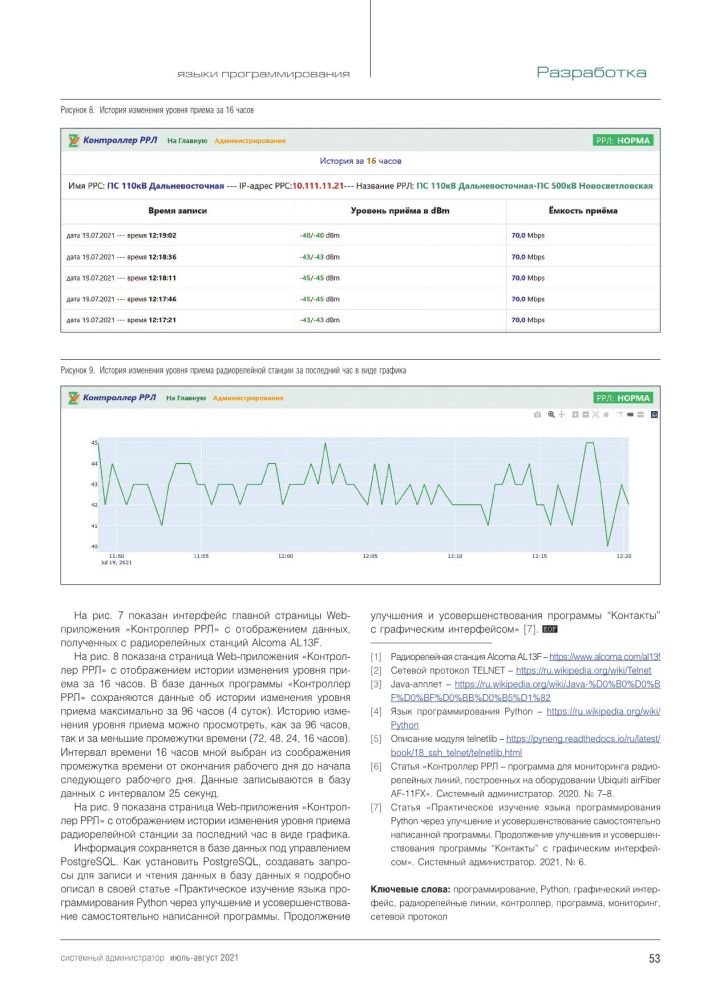Open the Wikipedia Java applet link in reference 3

(526, 691)
